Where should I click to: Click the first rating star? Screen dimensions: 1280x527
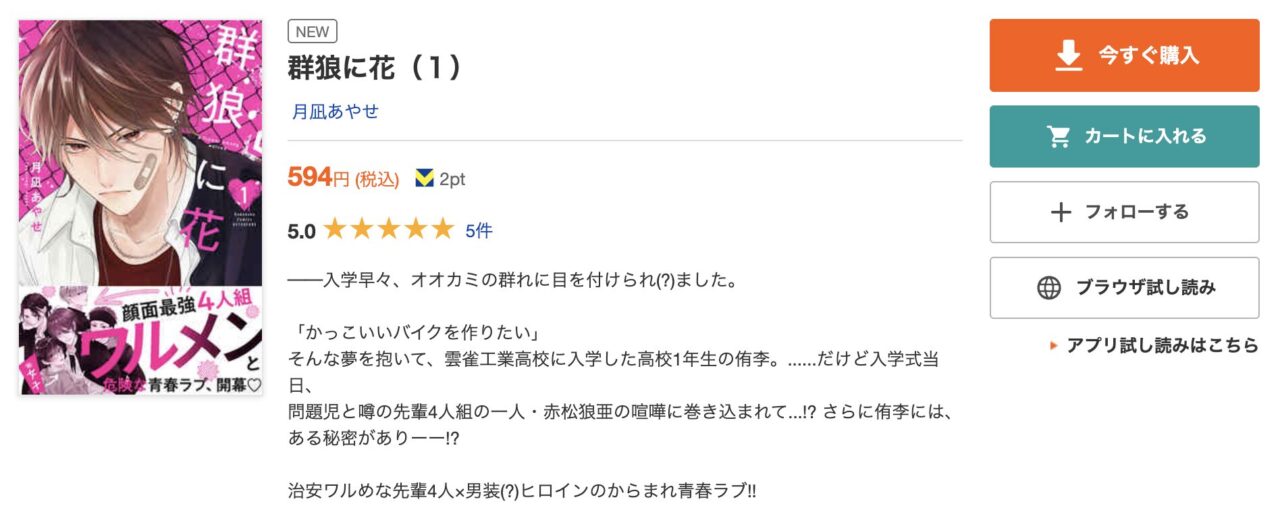click(334, 230)
